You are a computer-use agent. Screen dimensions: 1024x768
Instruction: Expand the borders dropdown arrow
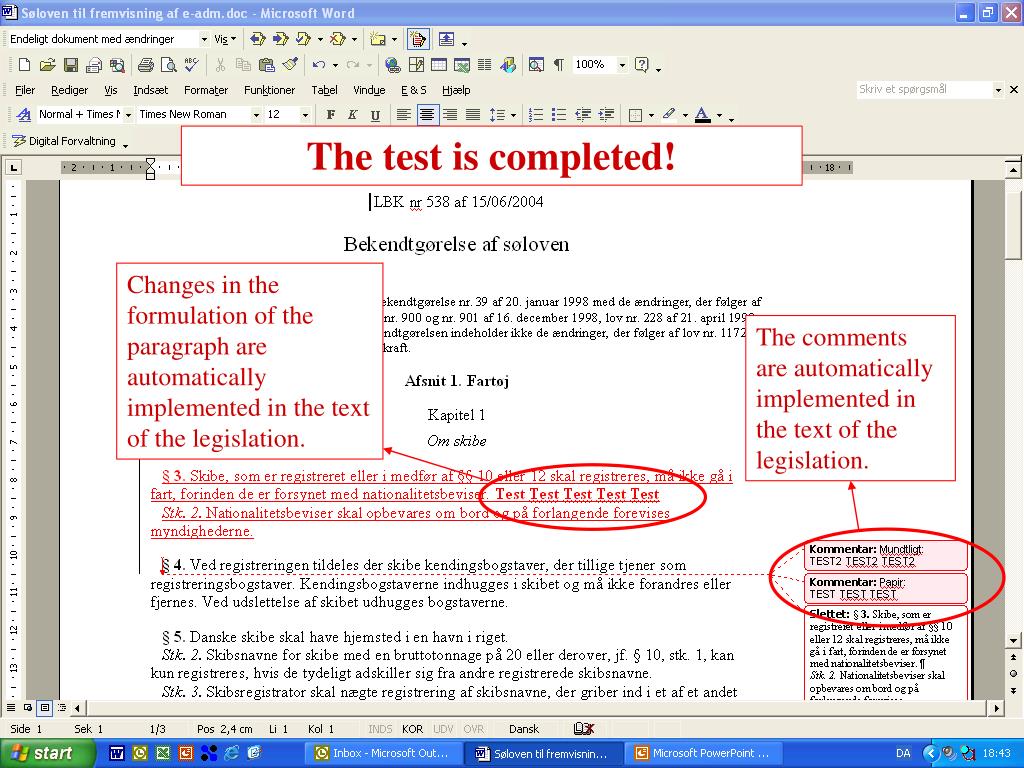tap(651, 116)
